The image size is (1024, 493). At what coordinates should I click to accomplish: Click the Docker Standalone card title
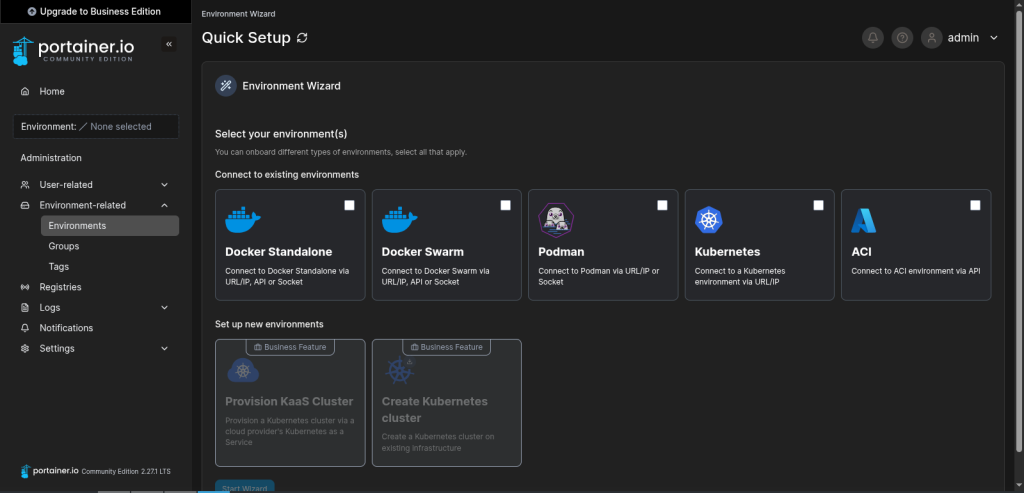pyautogui.click(x=279, y=252)
